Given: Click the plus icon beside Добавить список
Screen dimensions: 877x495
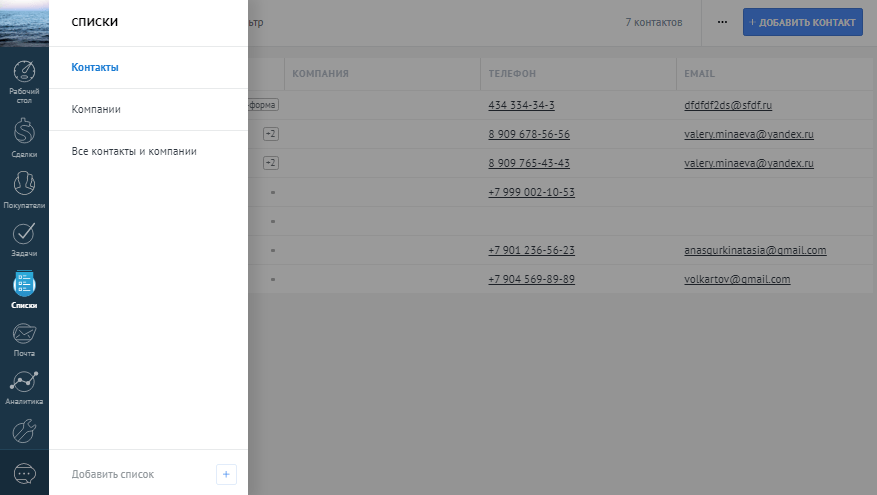Looking at the screenshot, I should 226,474.
